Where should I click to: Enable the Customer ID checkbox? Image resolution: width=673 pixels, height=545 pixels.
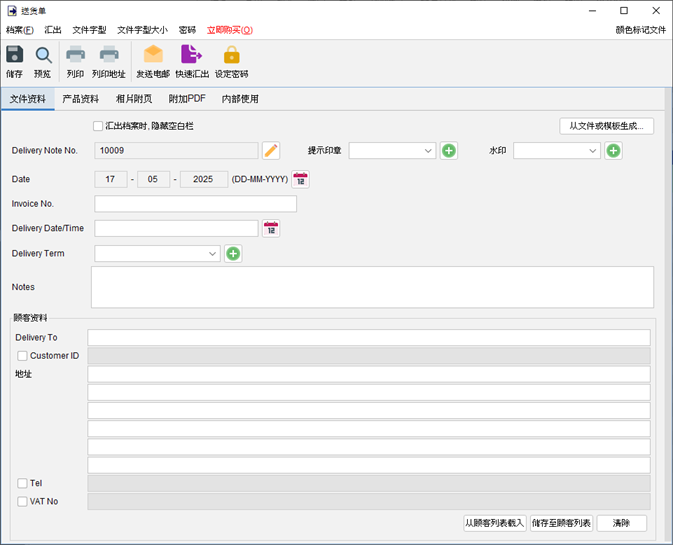(x=22, y=356)
